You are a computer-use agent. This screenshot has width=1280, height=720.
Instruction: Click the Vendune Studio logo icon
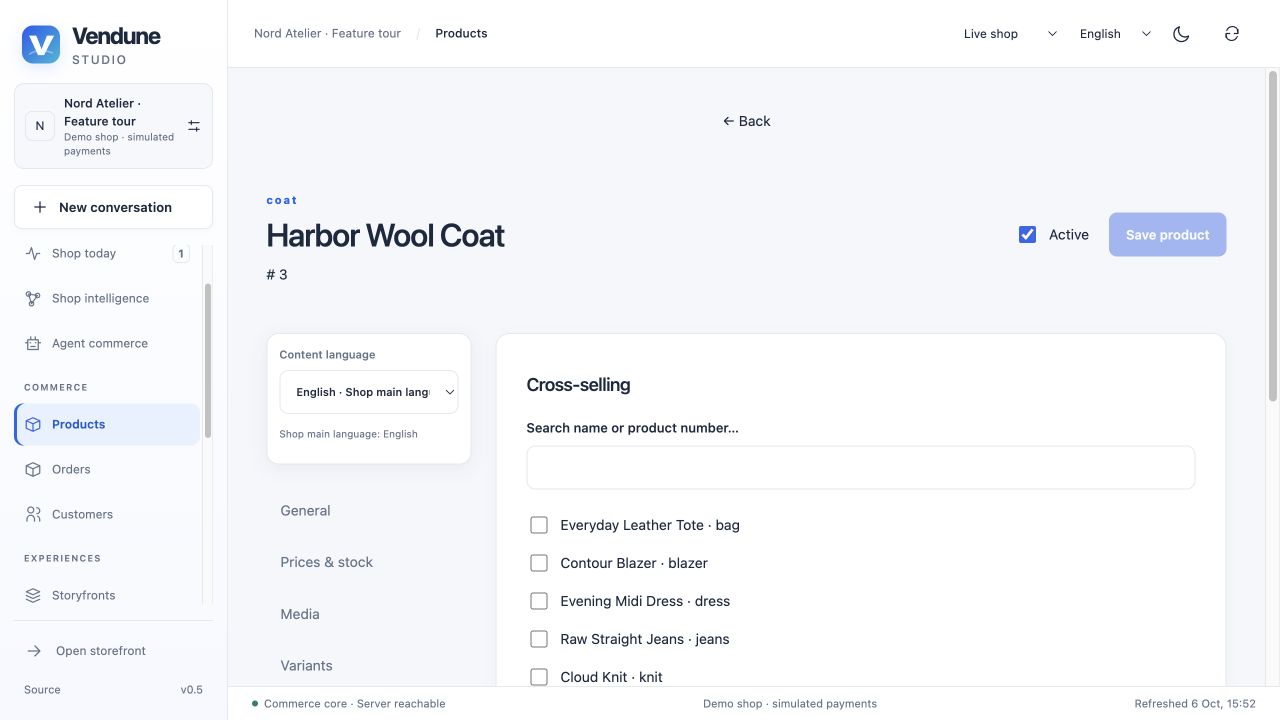coord(41,45)
